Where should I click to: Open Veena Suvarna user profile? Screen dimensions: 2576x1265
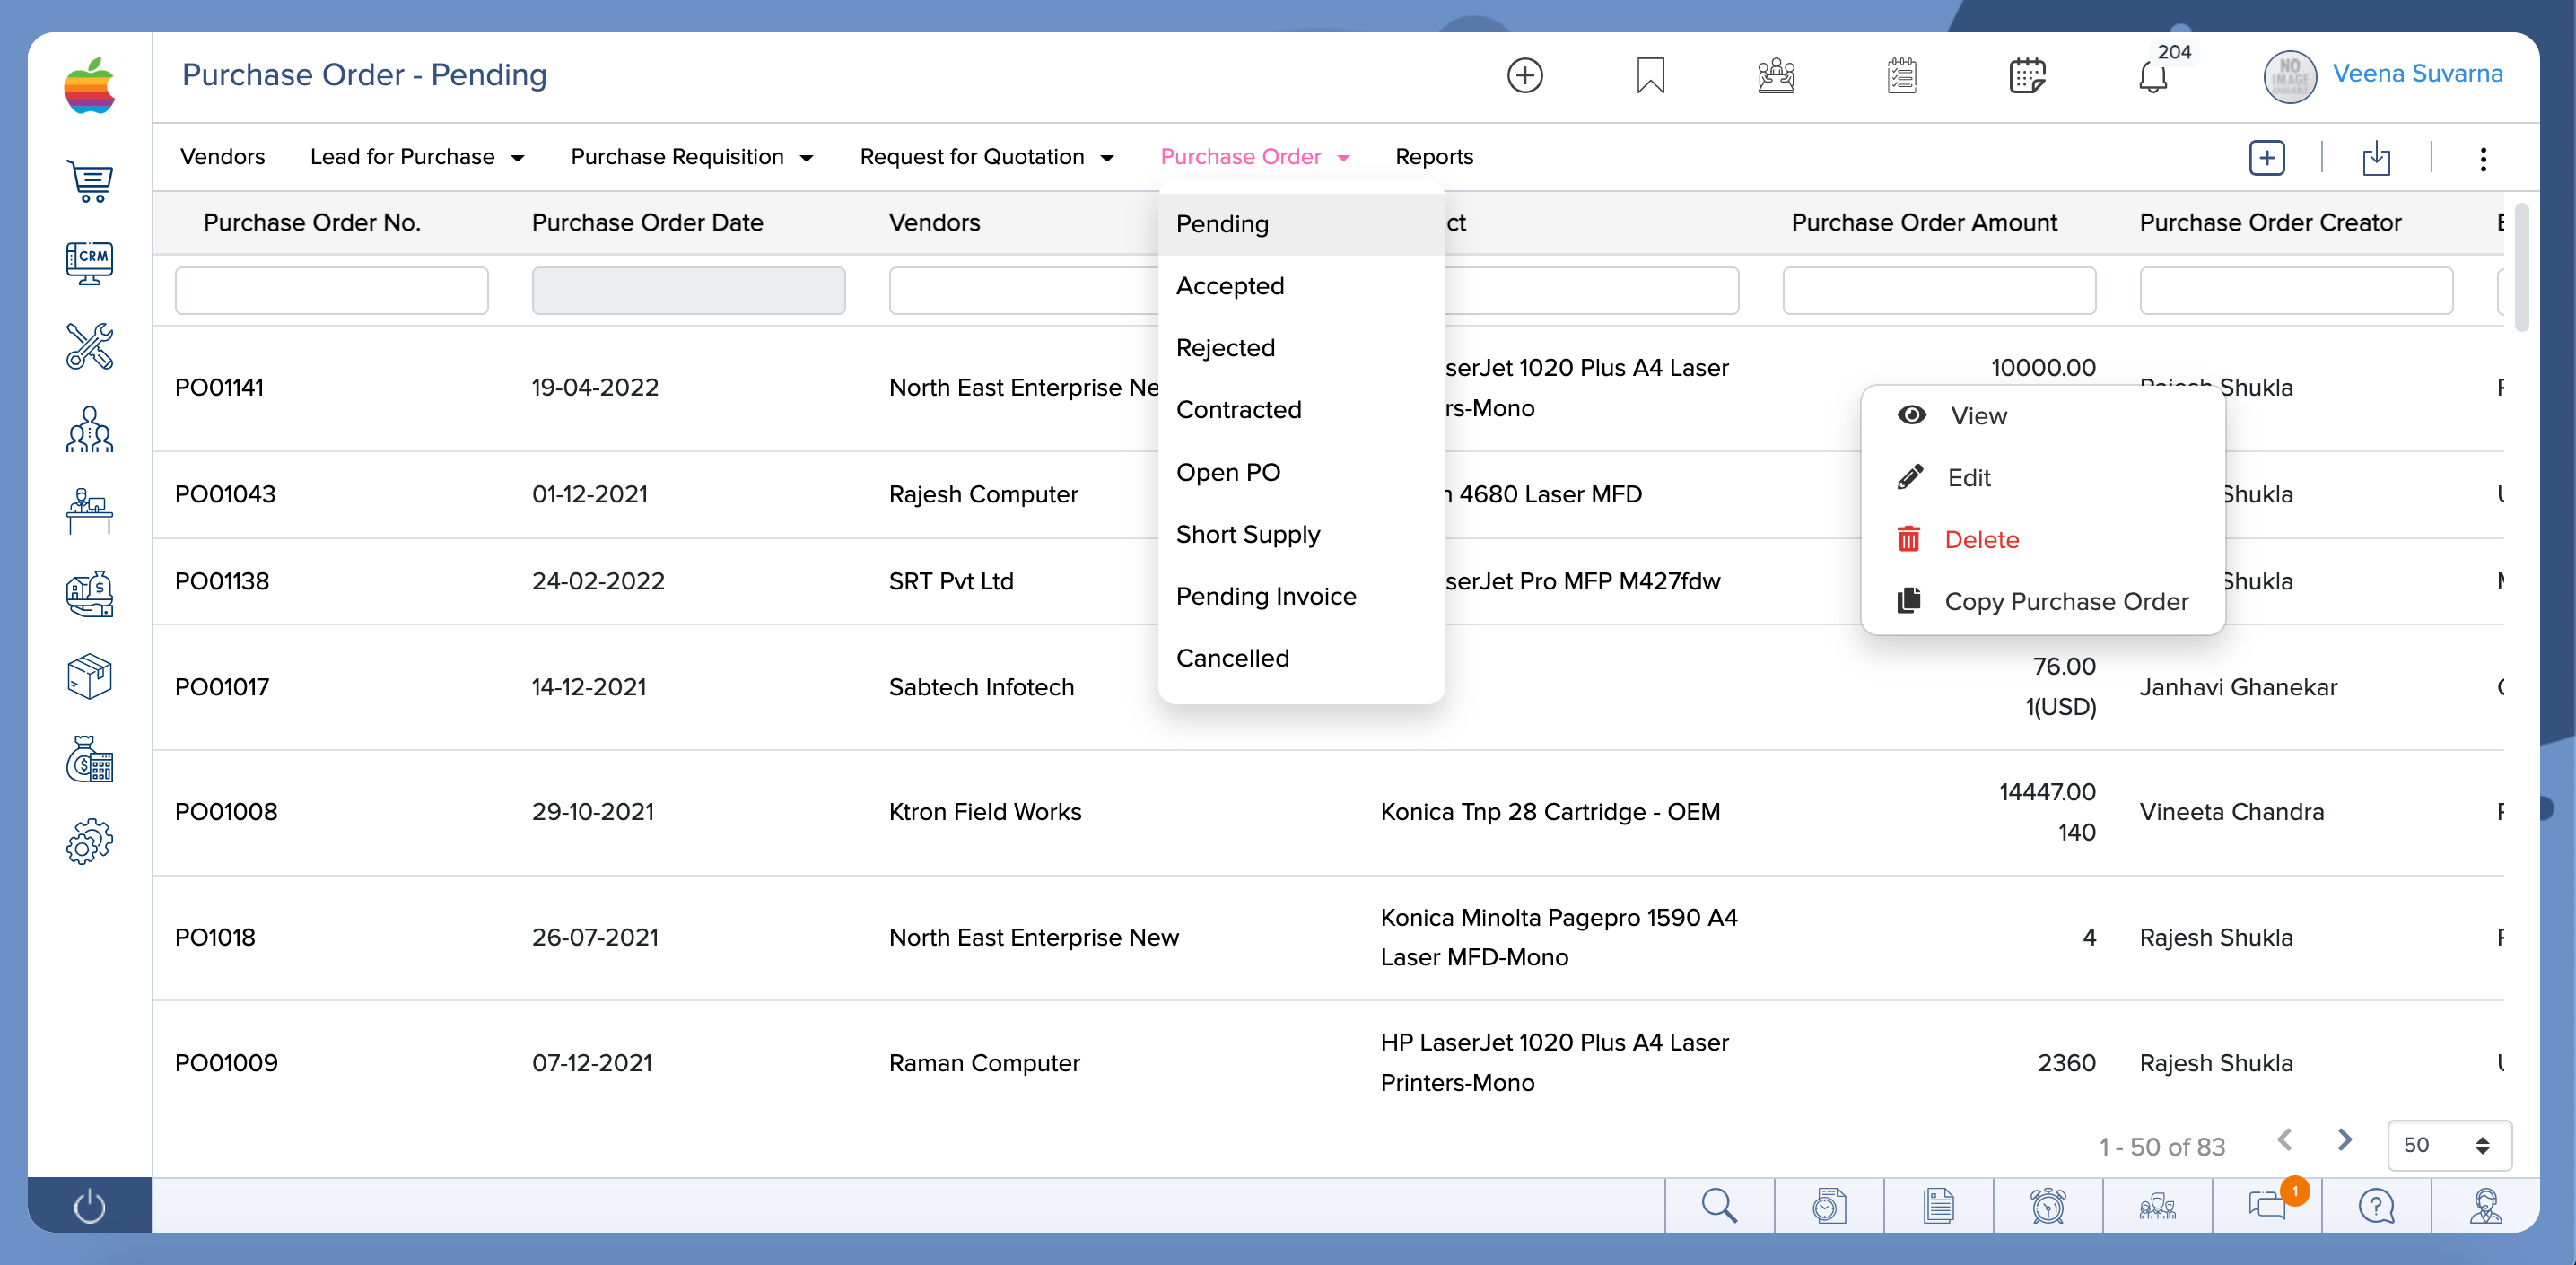click(x=2417, y=74)
